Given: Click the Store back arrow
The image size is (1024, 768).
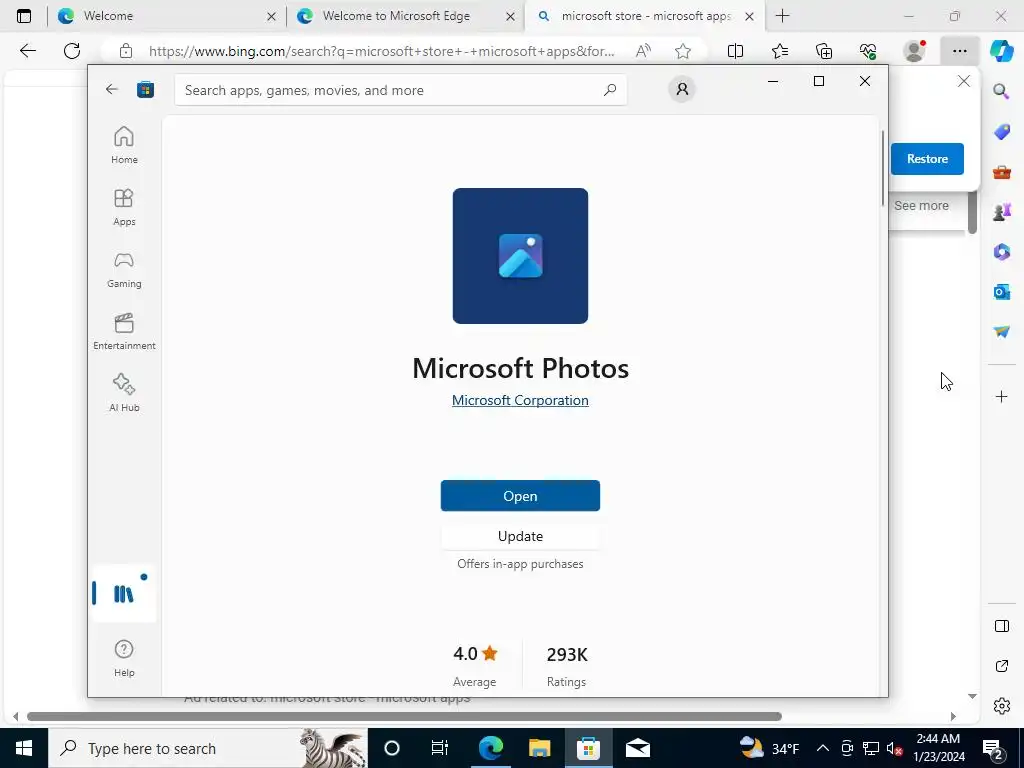Looking at the screenshot, I should click(112, 89).
